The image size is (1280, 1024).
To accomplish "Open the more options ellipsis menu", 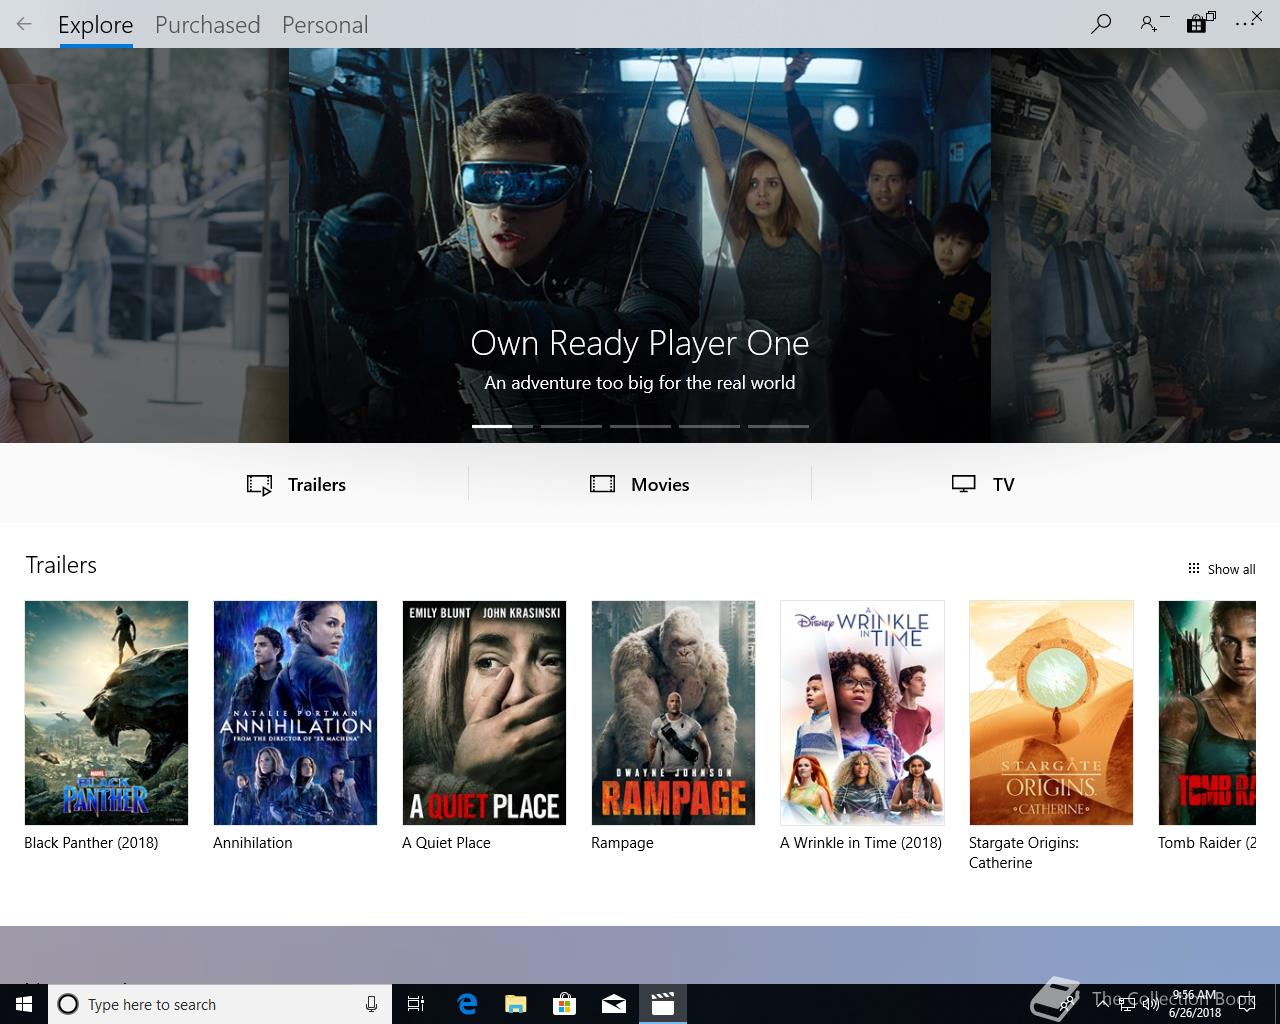I will [x=1247, y=23].
